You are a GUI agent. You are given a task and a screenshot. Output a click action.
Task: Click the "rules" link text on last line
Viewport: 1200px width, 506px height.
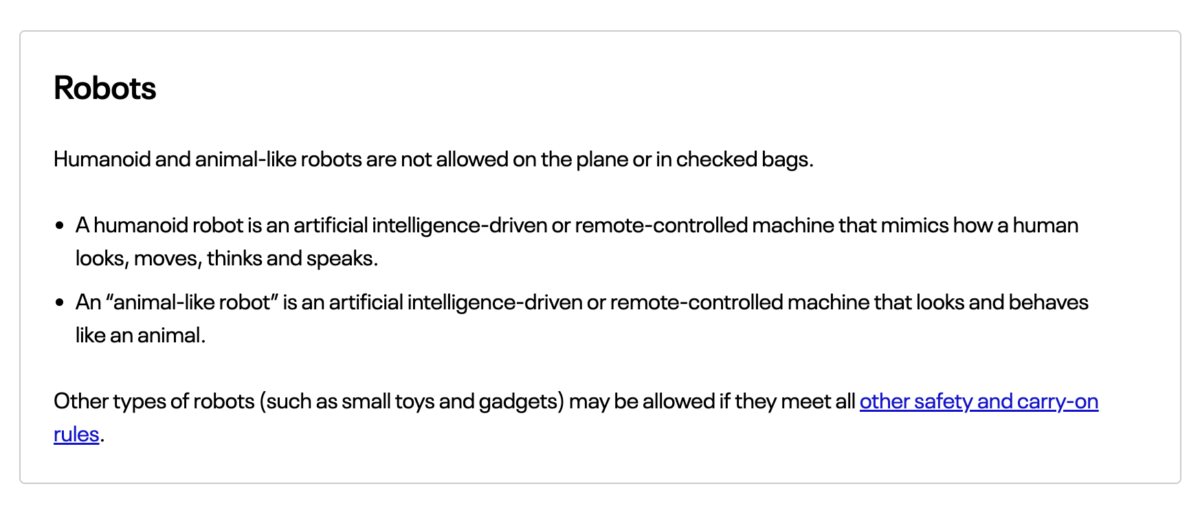point(77,435)
